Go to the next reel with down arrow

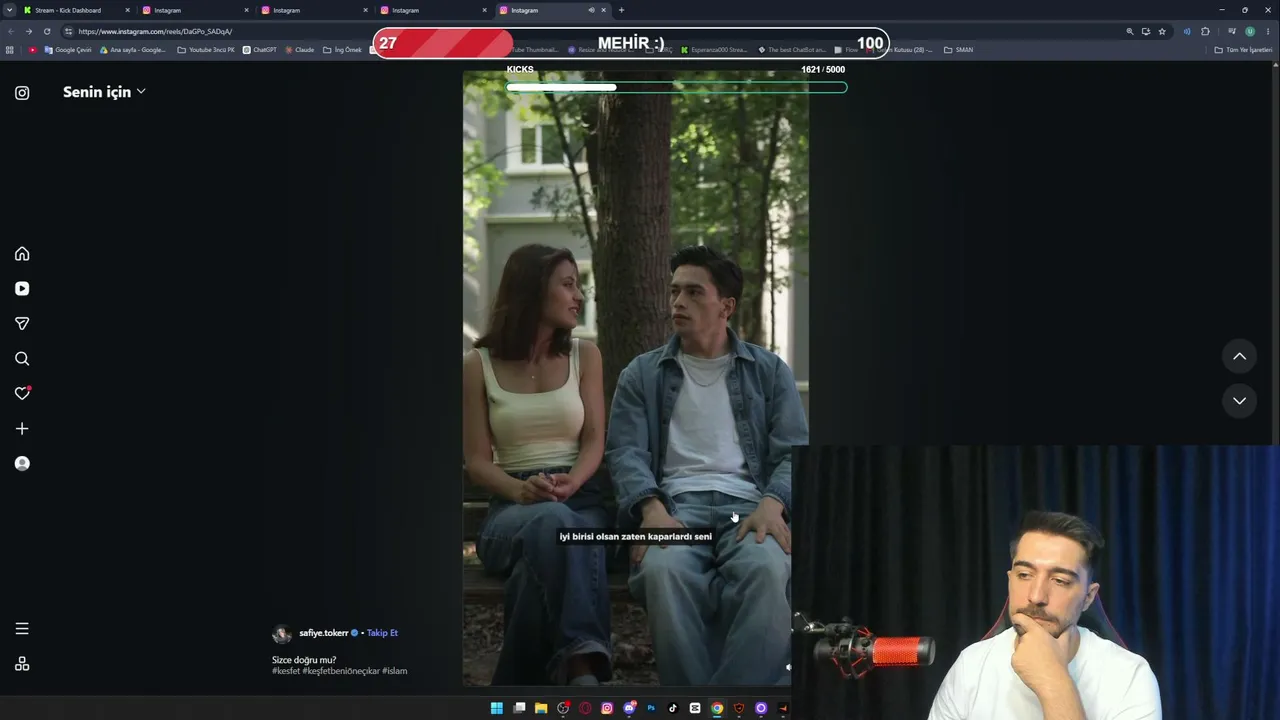tap(1239, 401)
